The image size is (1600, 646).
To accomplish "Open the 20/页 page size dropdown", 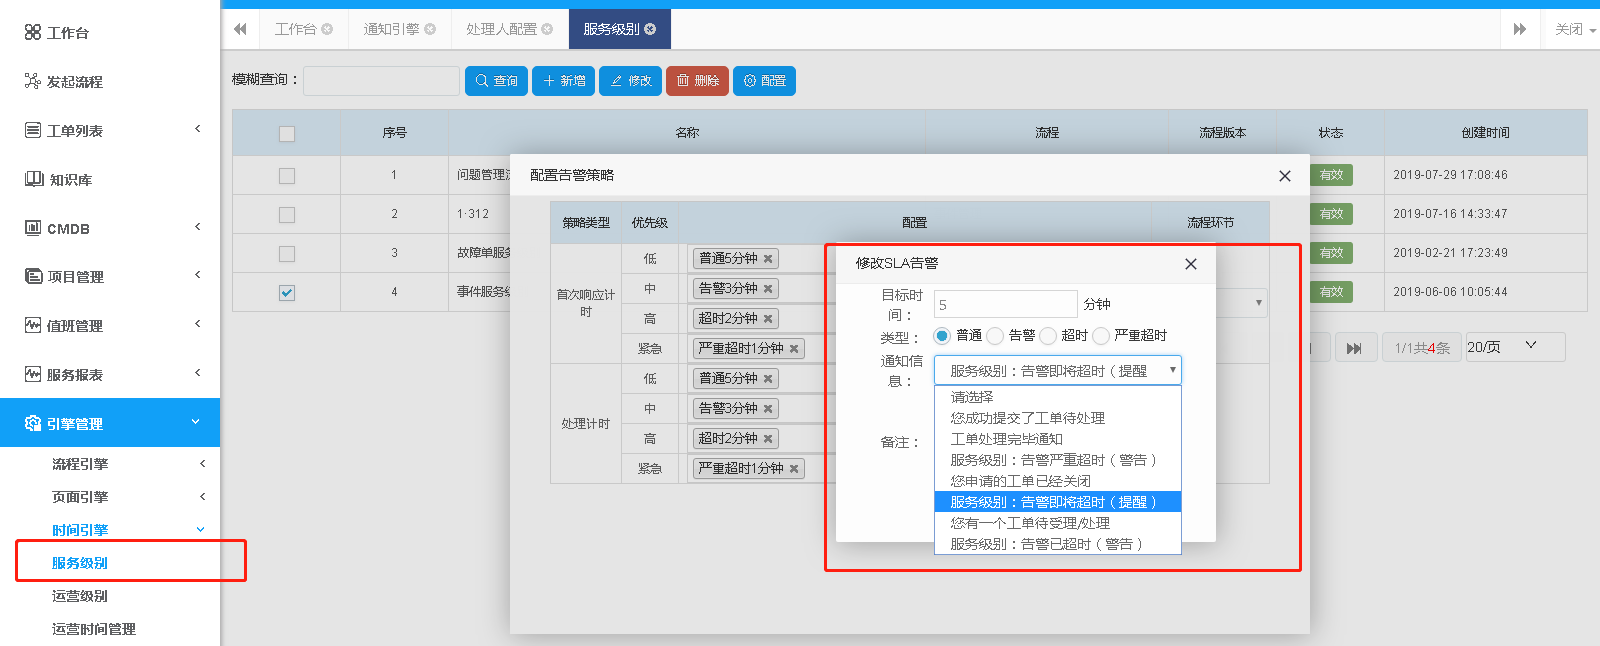I will click(1514, 347).
